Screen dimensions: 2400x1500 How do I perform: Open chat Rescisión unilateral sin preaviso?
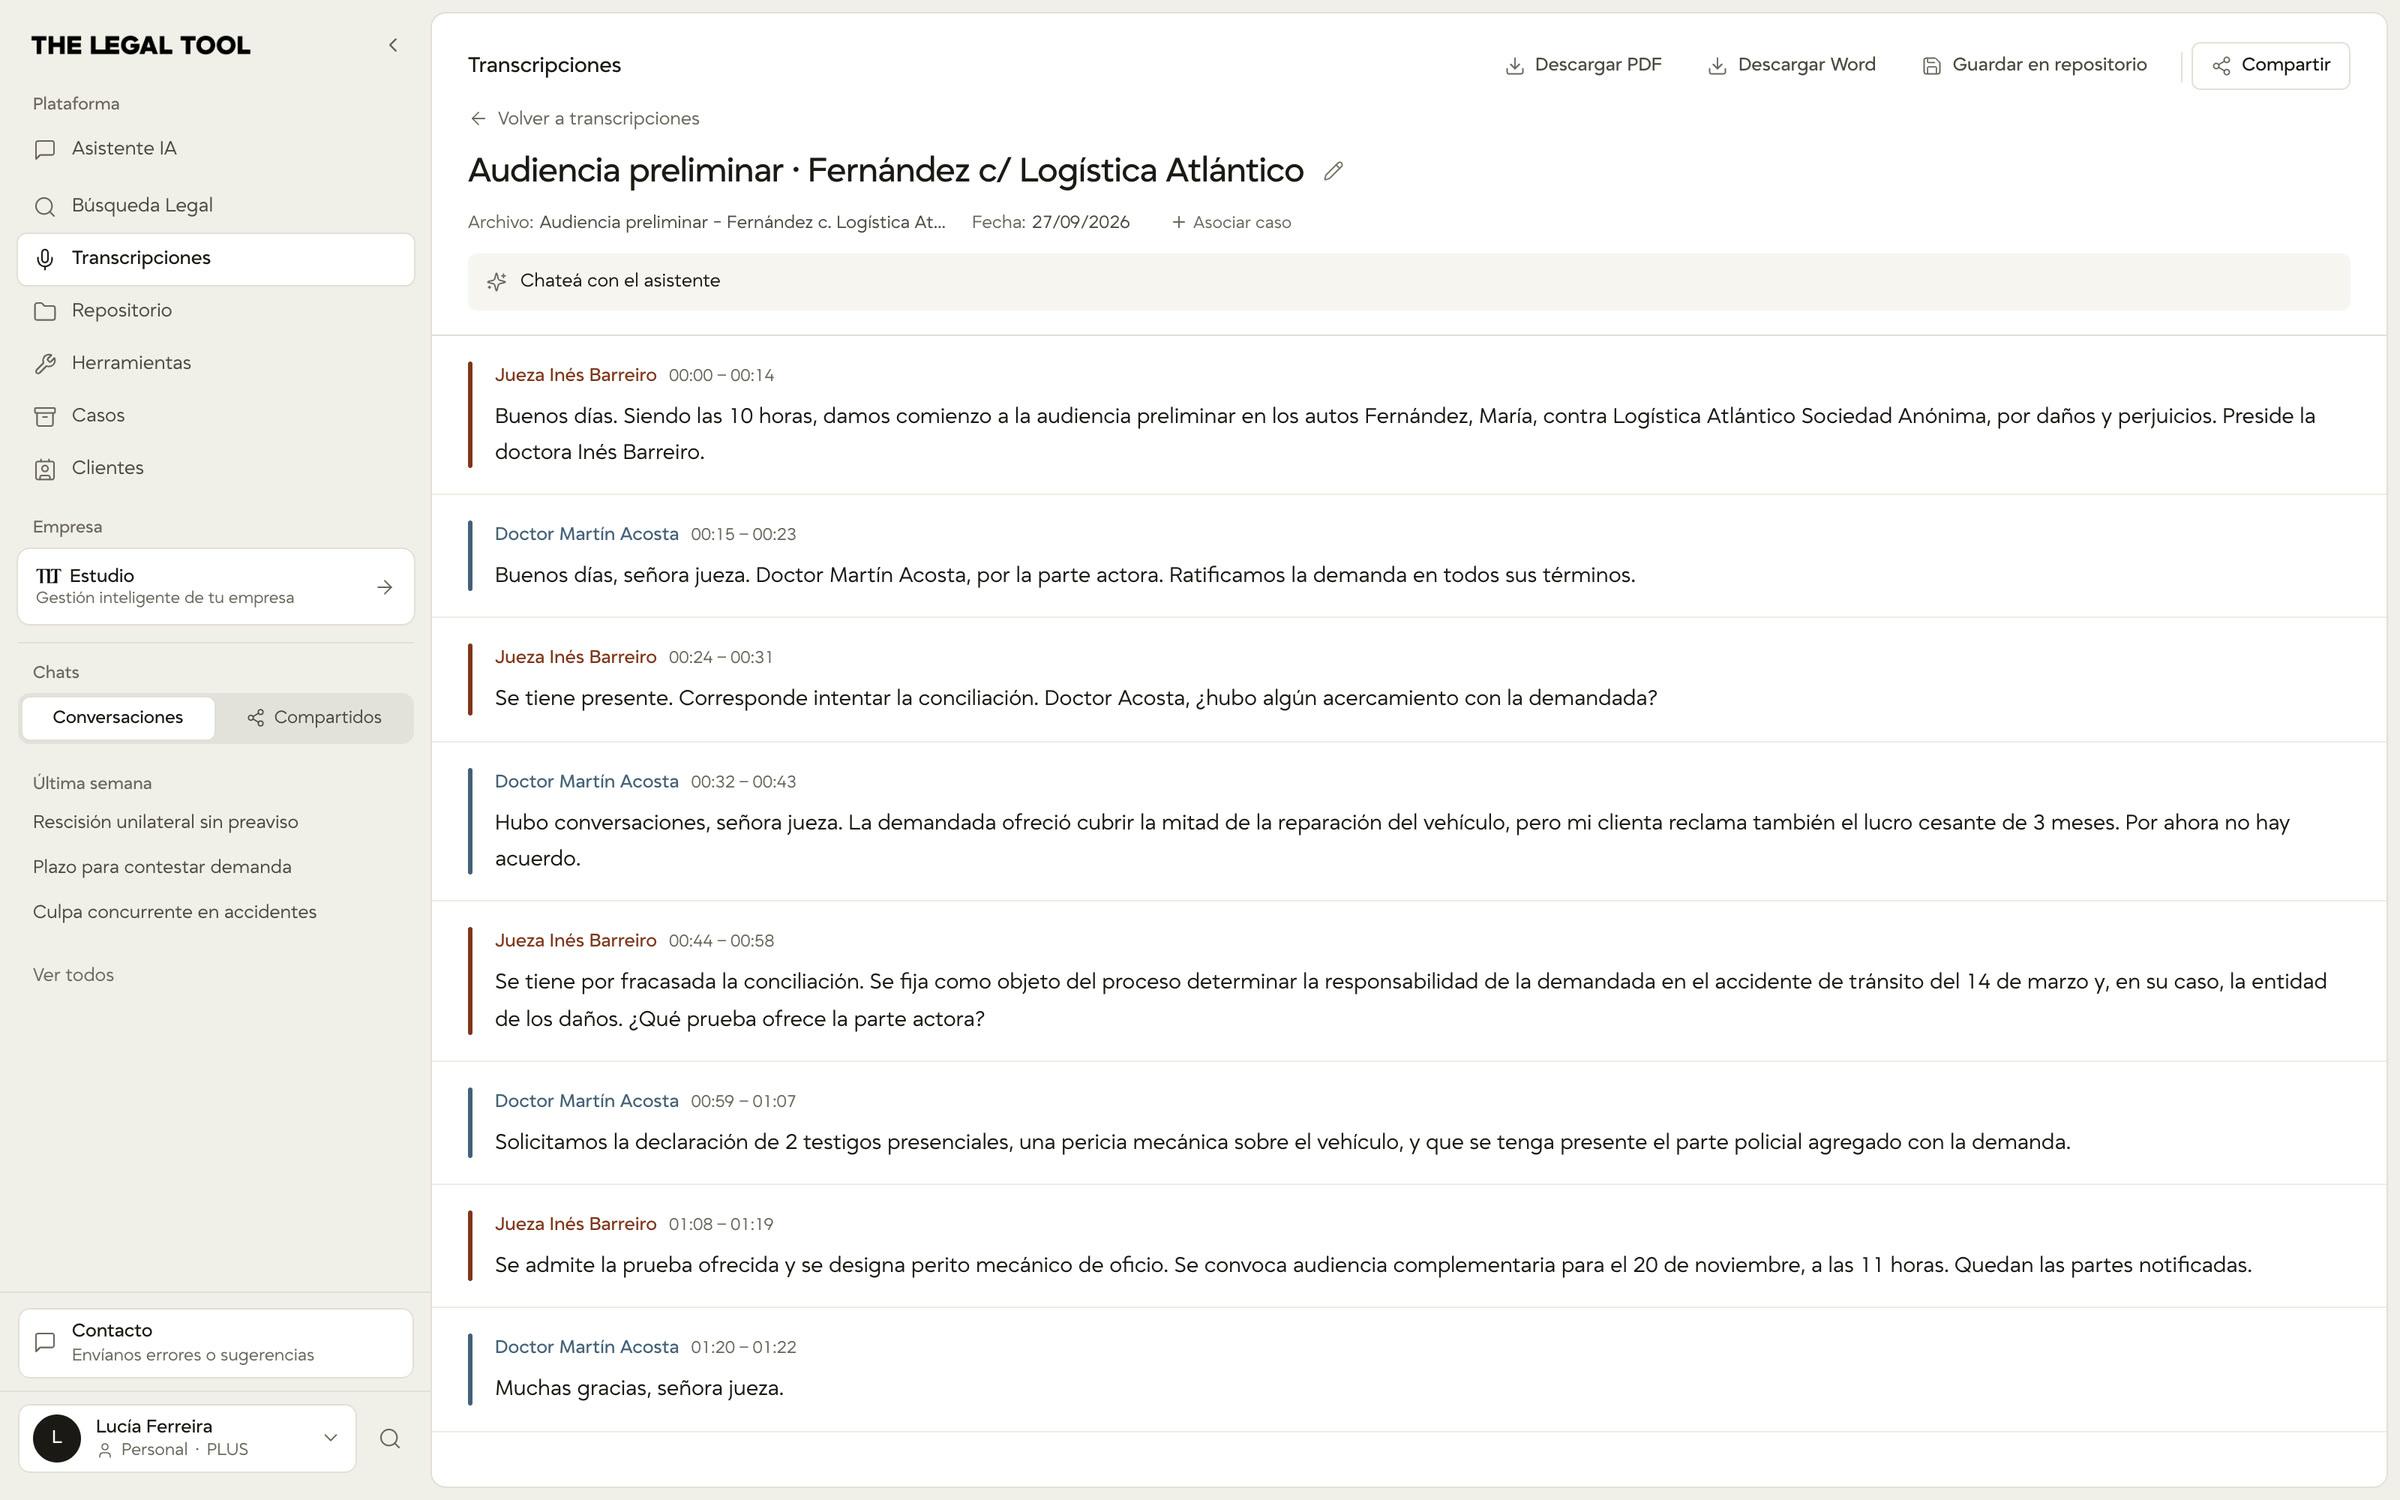(x=165, y=822)
